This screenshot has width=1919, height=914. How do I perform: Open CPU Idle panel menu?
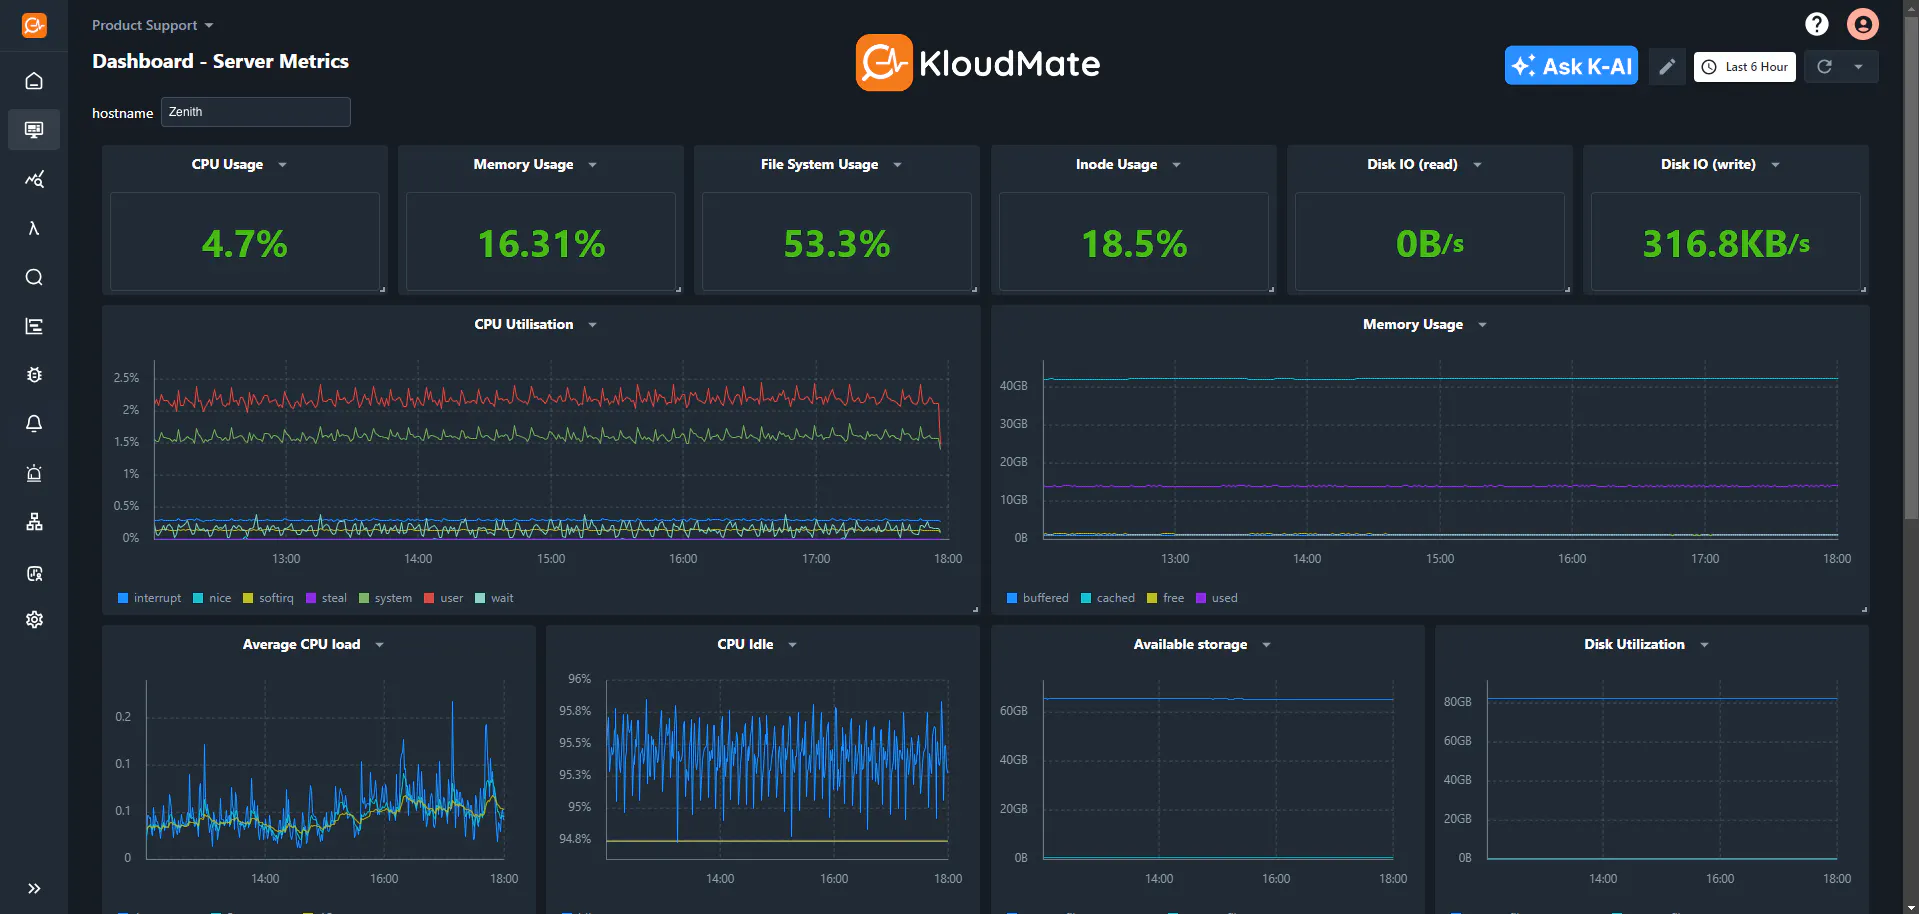tap(792, 645)
